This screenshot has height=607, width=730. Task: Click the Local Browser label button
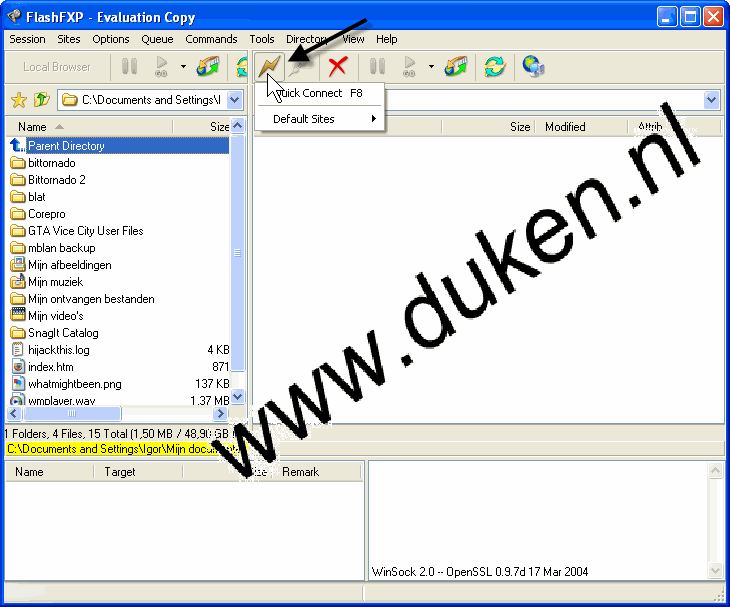coord(57,67)
